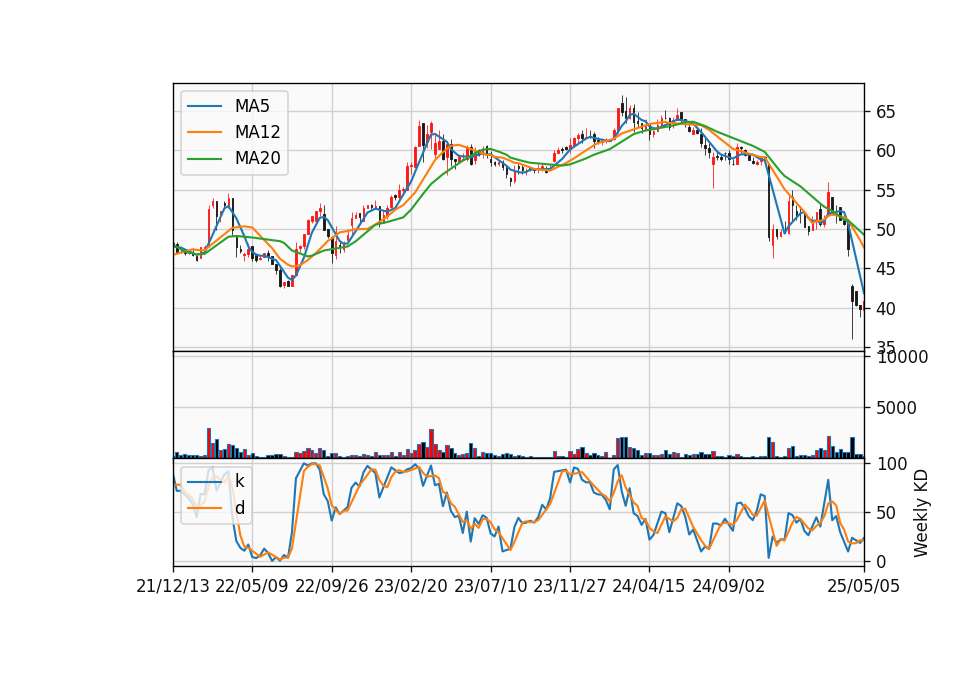Click the MA20 legend label
Image resolution: width=960 pixels, height=690 pixels.
click(x=257, y=158)
